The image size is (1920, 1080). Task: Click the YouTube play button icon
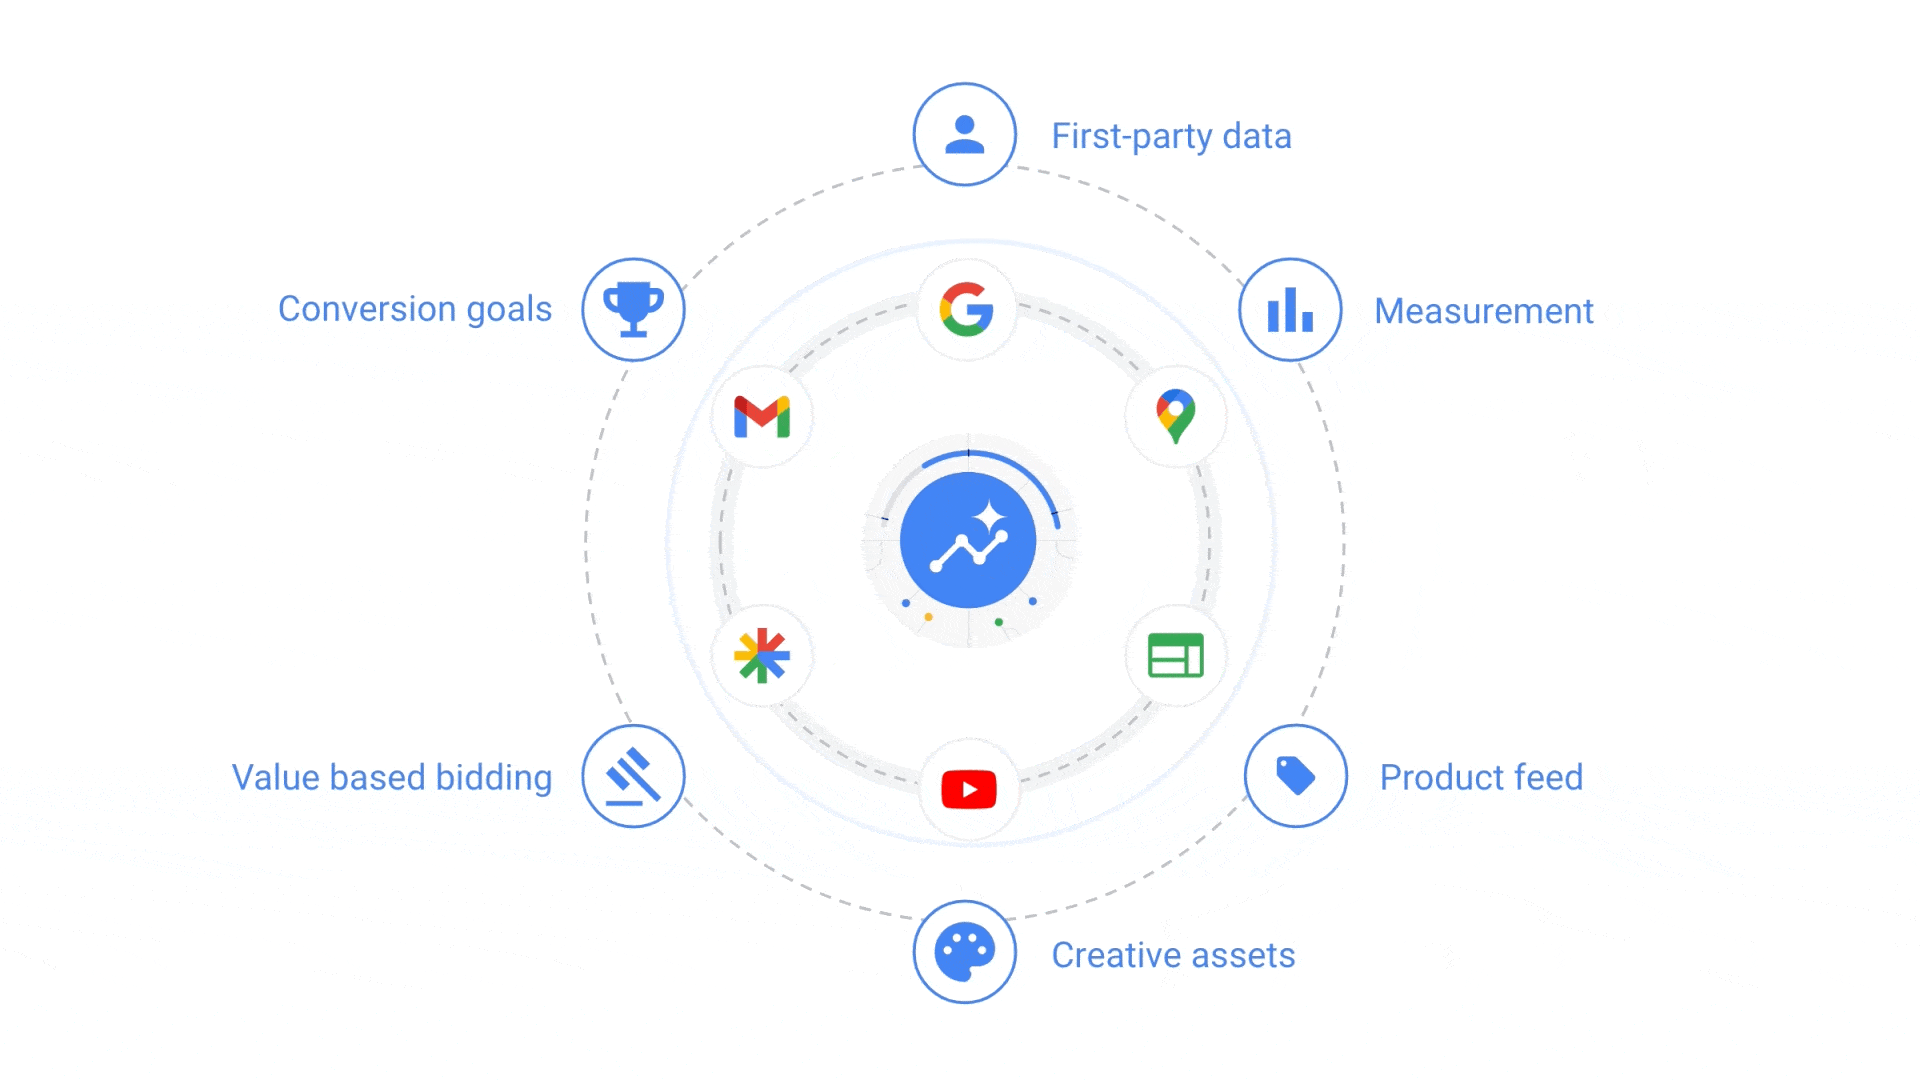pos(967,789)
